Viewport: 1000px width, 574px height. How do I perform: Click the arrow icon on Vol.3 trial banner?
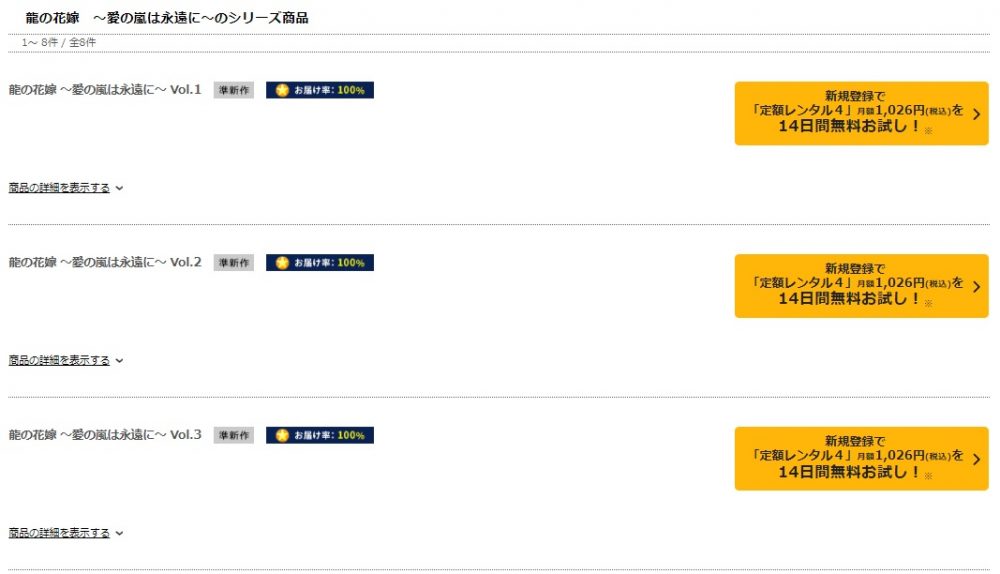976,459
